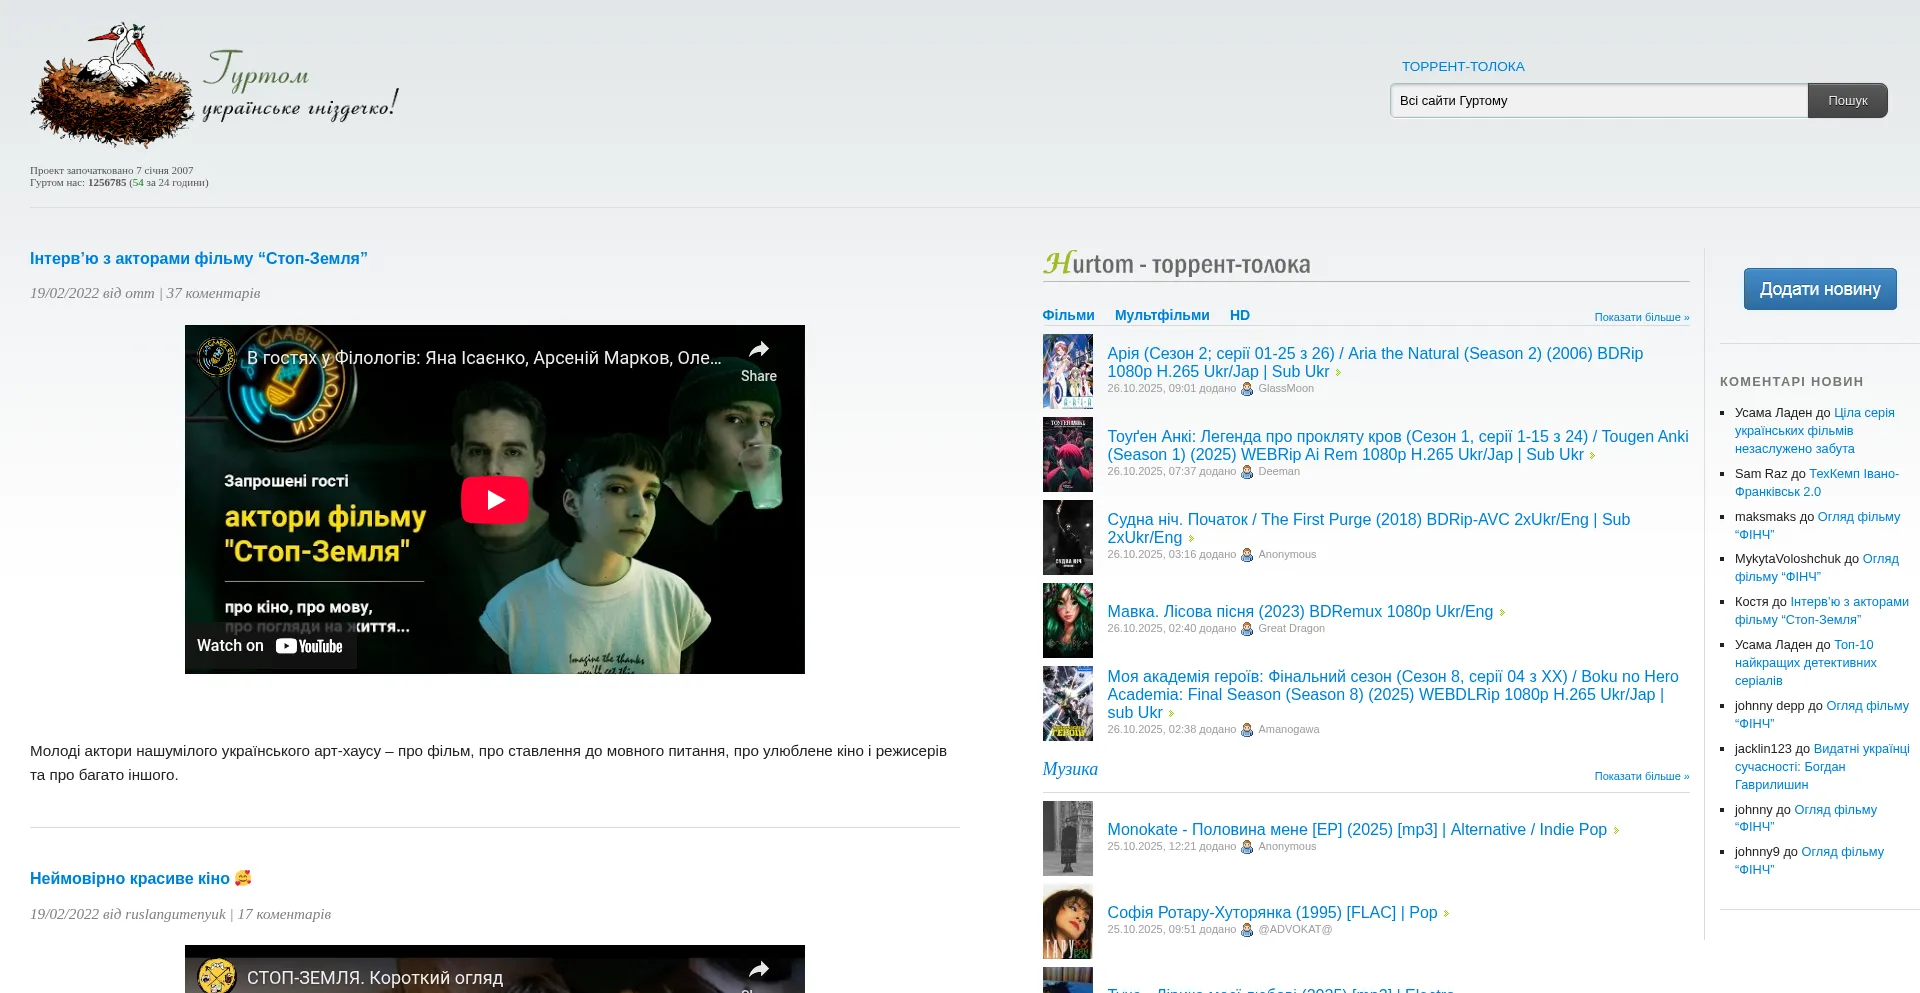The width and height of the screenshot is (1920, 993).
Task: Open Watch on YouTube link in video
Action: pyautogui.click(x=270, y=646)
